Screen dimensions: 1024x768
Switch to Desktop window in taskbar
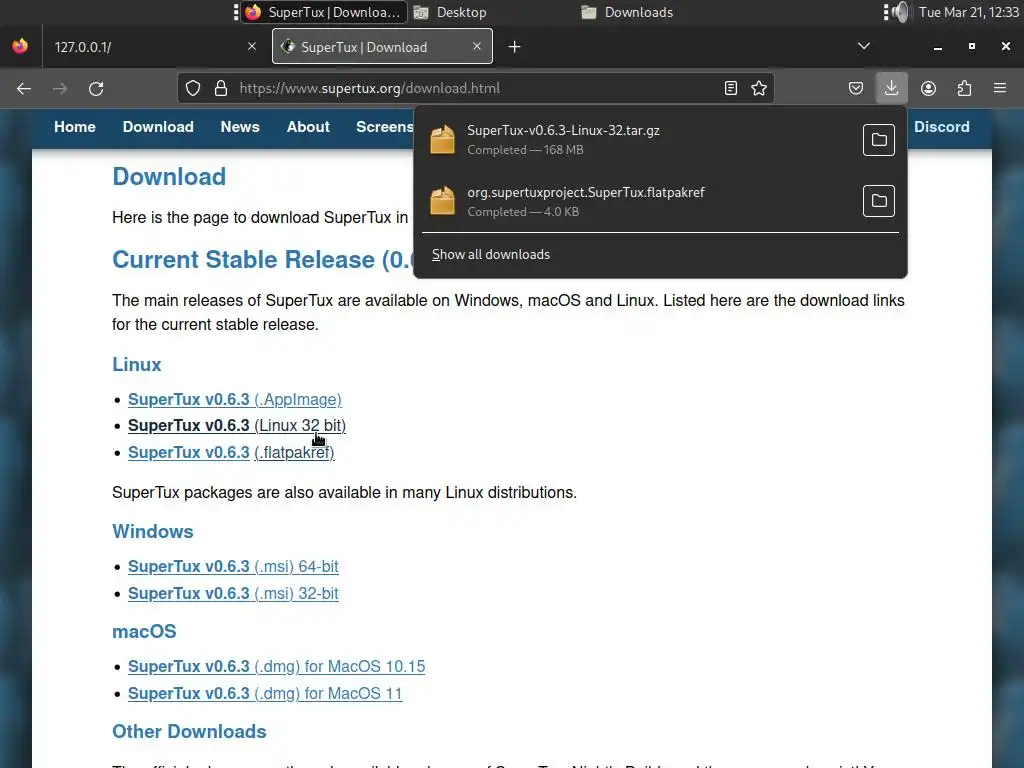(451, 12)
